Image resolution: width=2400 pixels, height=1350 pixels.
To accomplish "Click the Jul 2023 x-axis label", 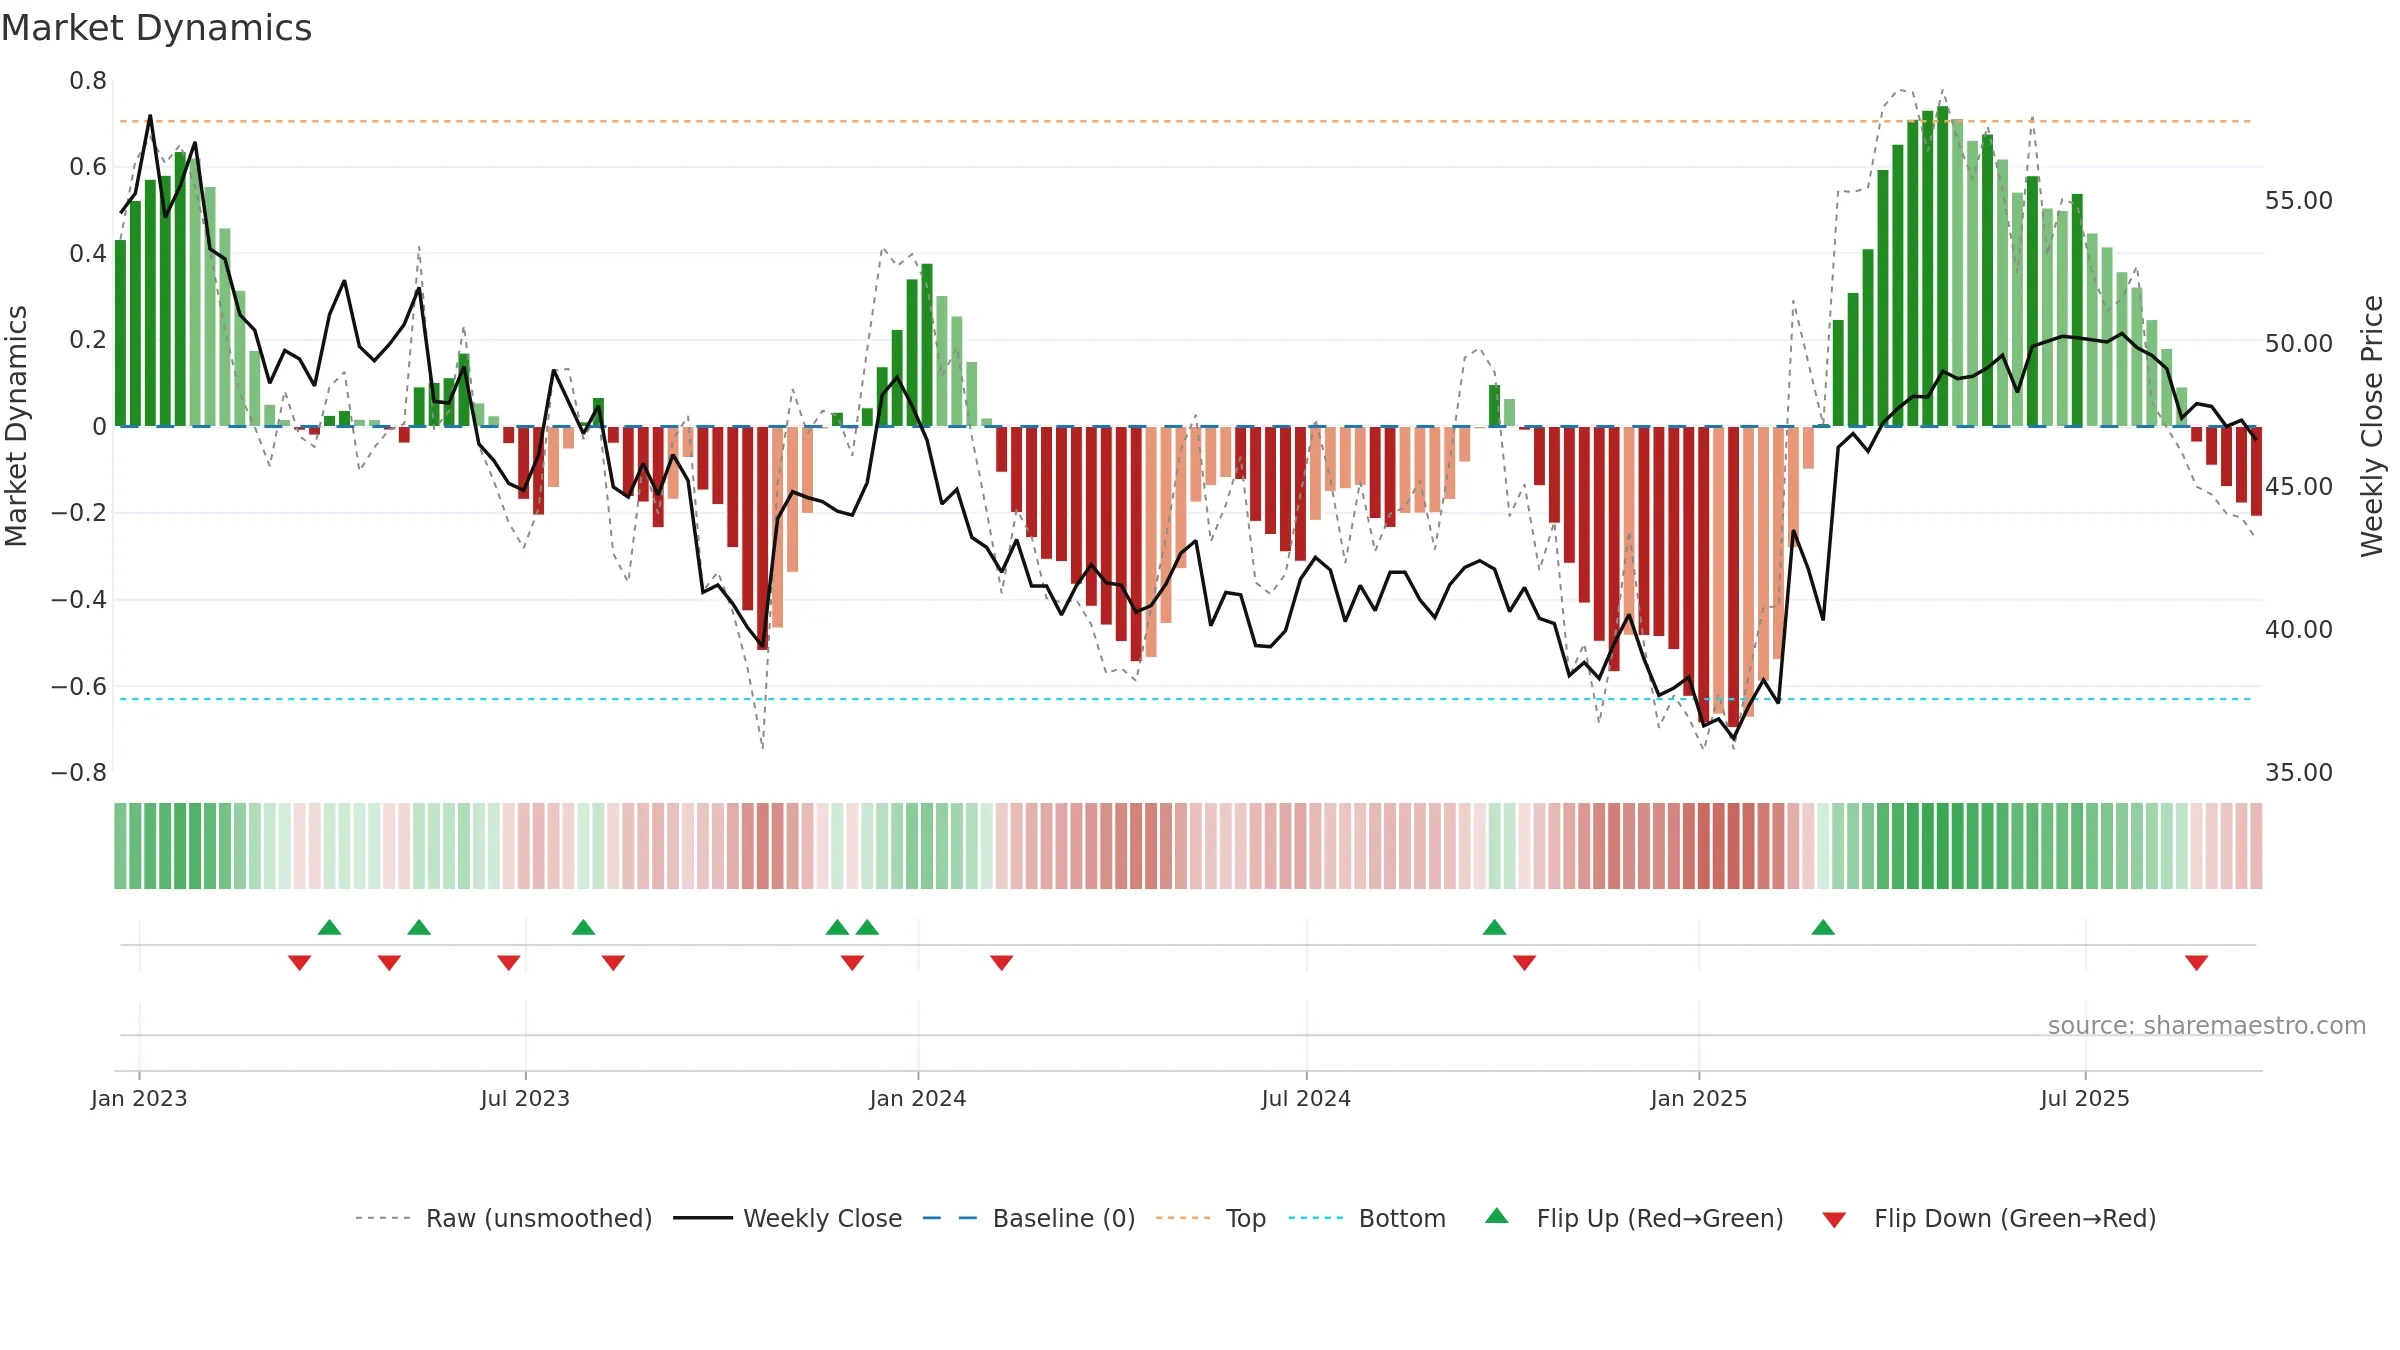I will (x=525, y=1098).
